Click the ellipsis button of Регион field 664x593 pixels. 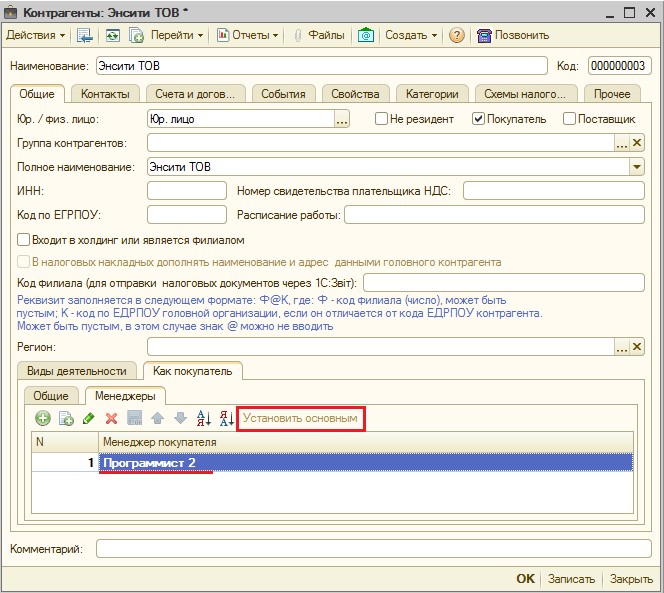click(x=622, y=347)
